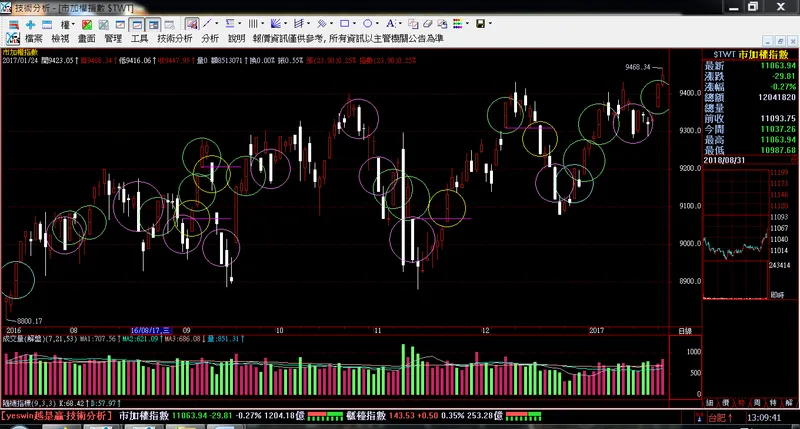Viewport: 800px width, 429px height.
Task: Click the blue cross-arrows move icon
Action: point(31,24)
